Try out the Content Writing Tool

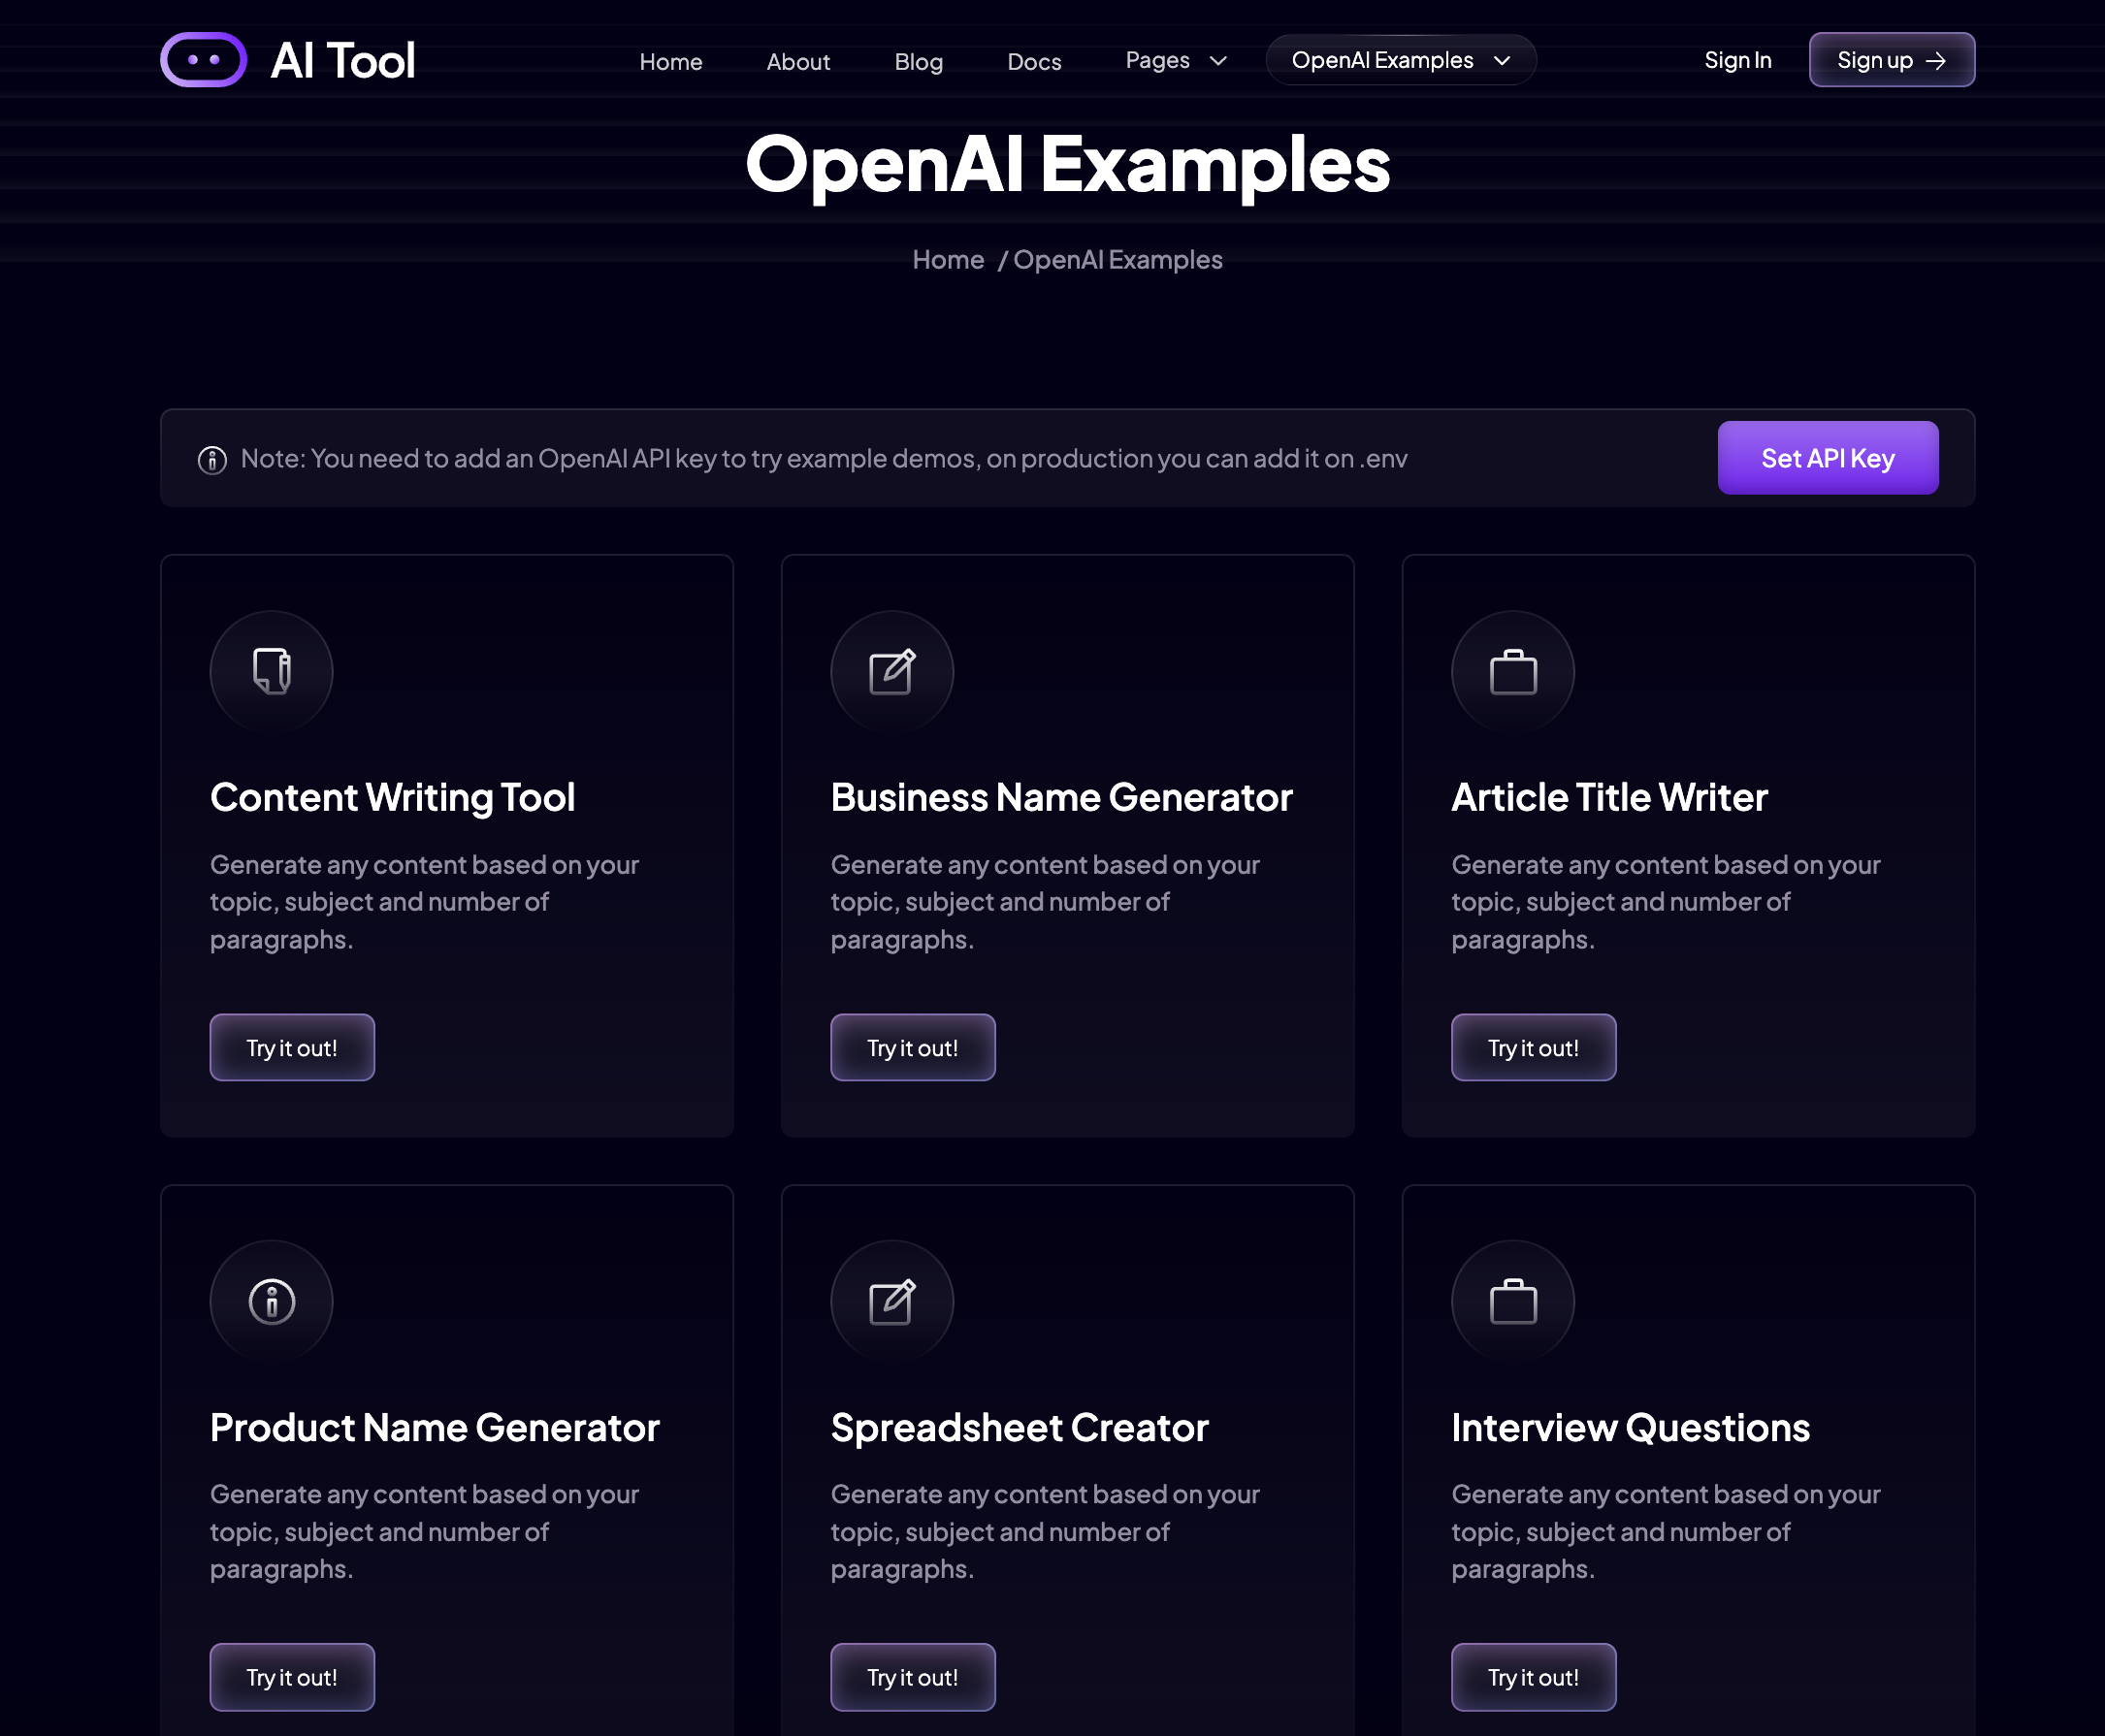(292, 1047)
